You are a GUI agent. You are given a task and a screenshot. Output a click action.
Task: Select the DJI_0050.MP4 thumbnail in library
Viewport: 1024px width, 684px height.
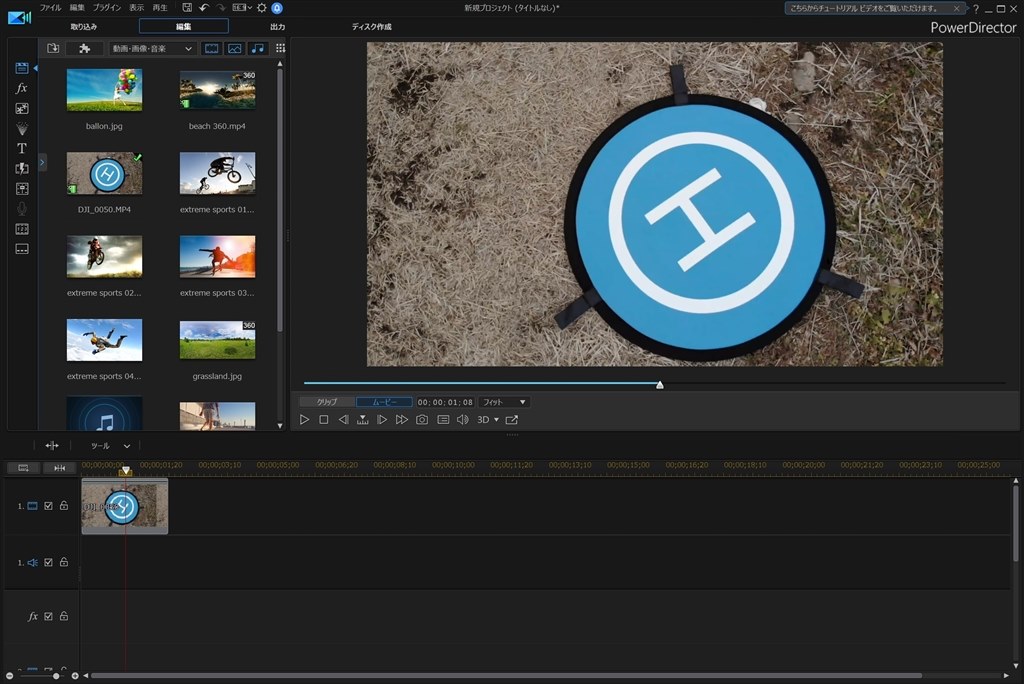pyautogui.click(x=104, y=173)
